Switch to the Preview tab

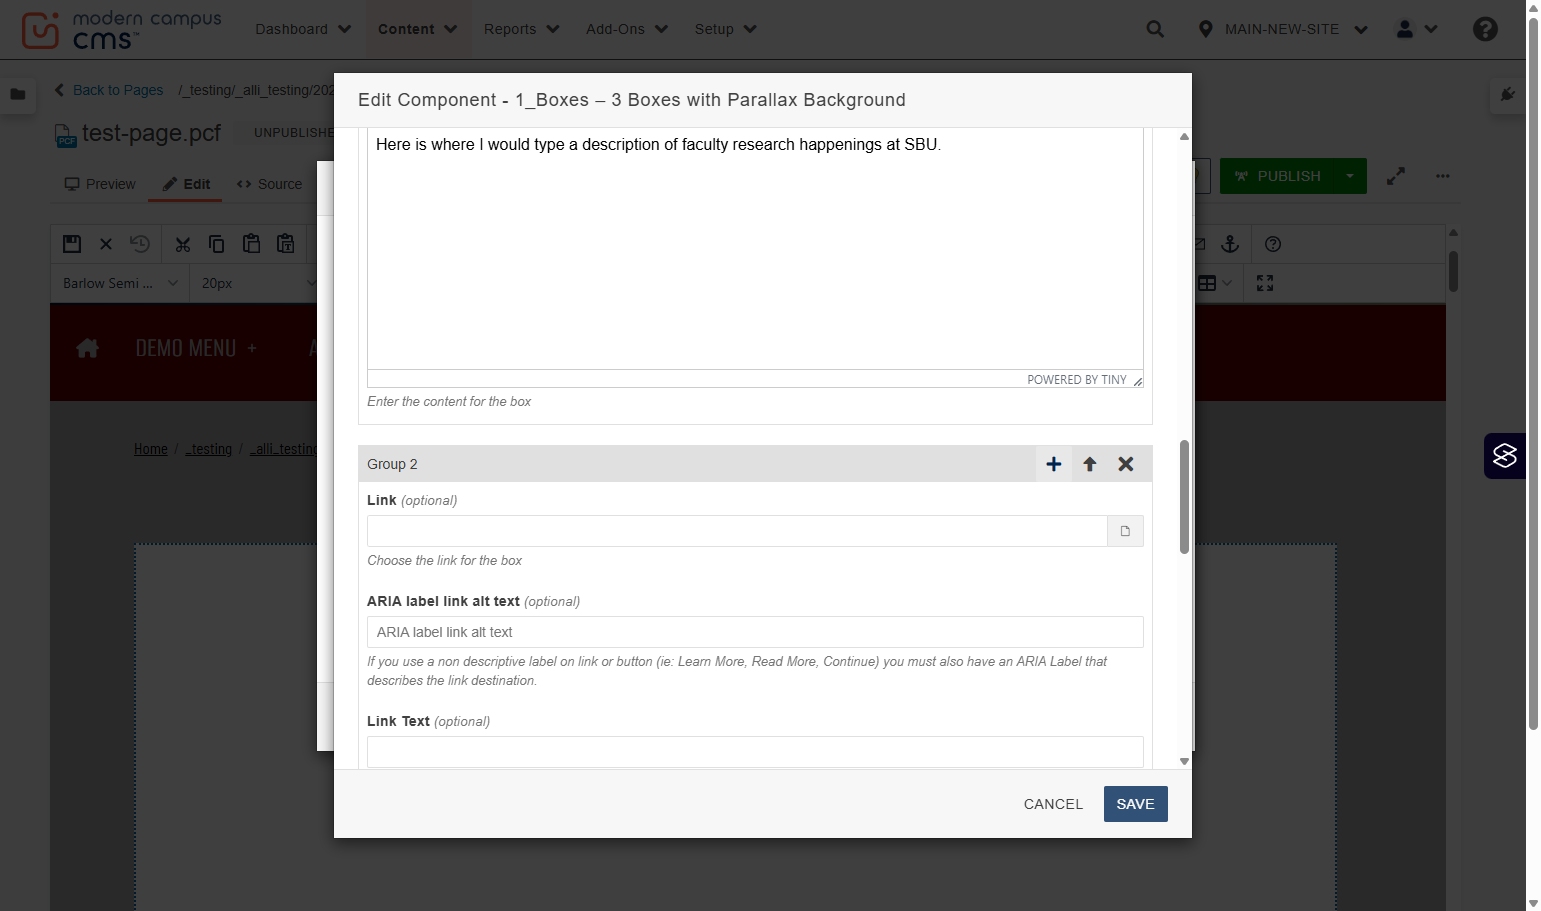pos(100,184)
